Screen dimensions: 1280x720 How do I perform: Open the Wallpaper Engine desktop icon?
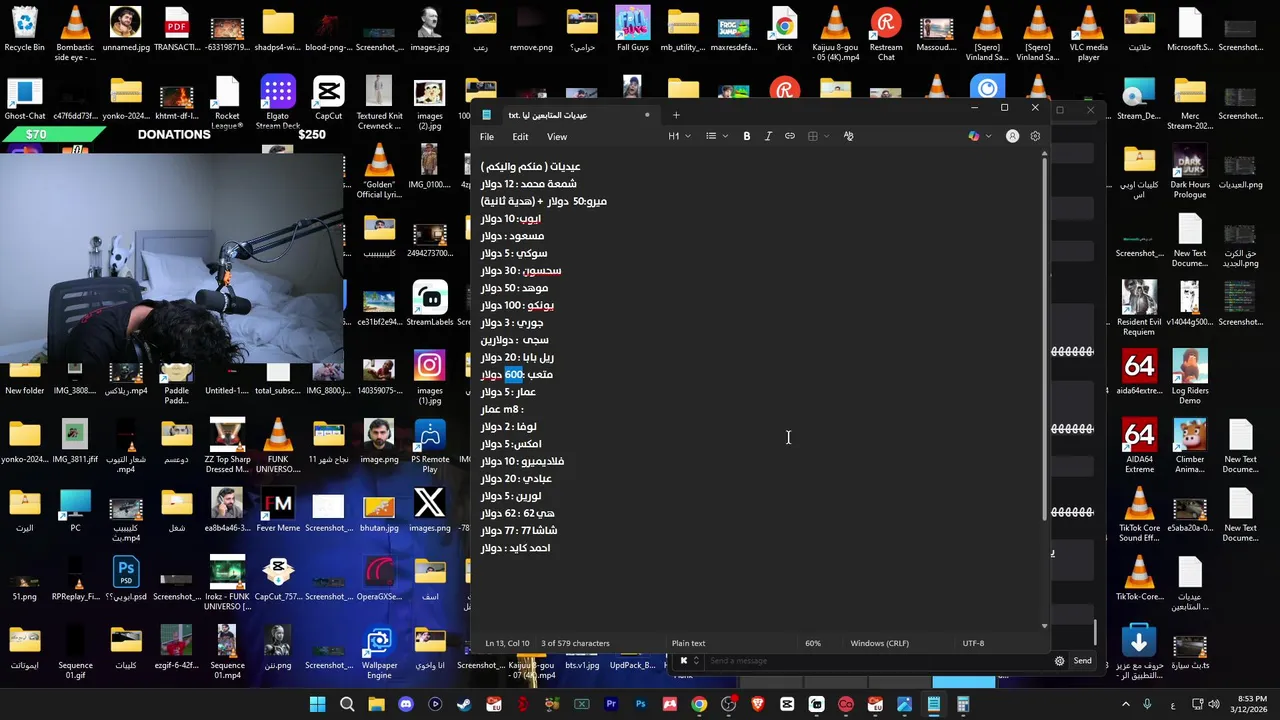(x=379, y=653)
